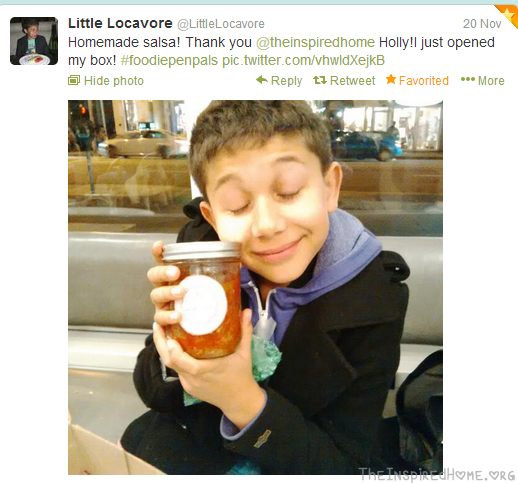
Task: Click the Retweet text label
Action: (352, 81)
